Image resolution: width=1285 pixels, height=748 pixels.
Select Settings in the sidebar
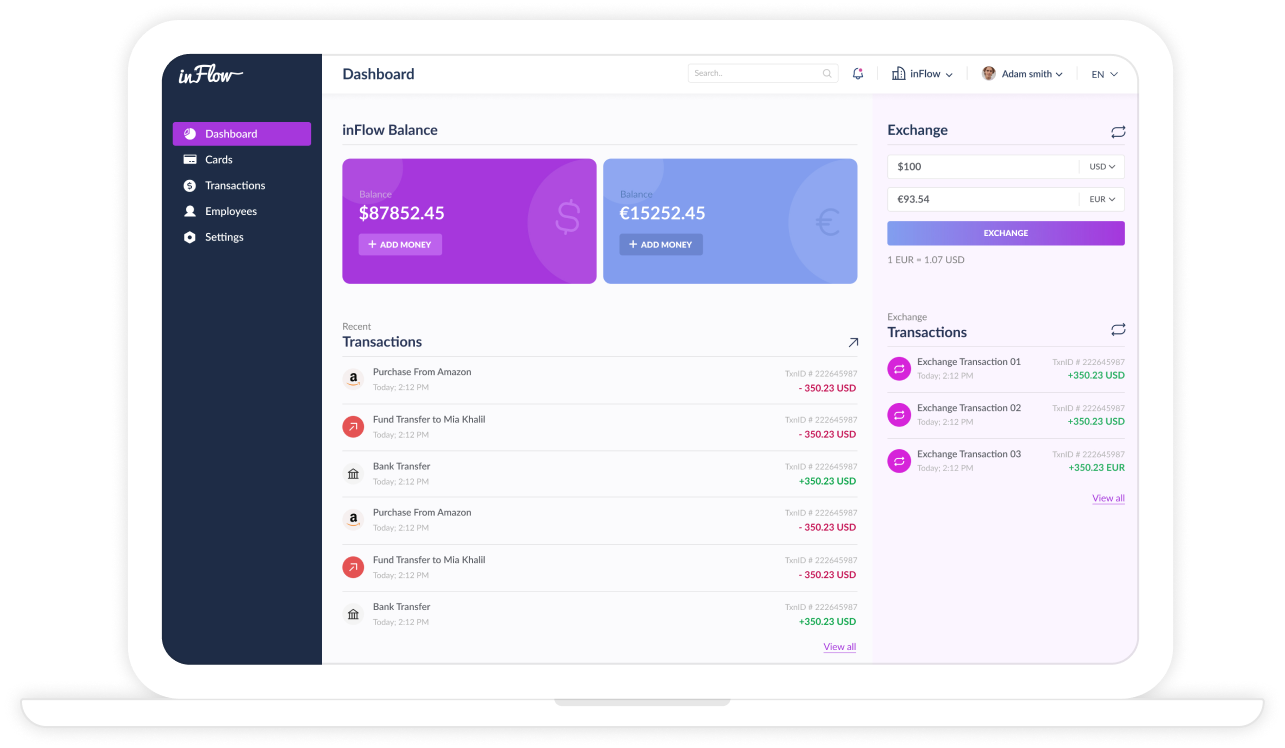click(224, 238)
